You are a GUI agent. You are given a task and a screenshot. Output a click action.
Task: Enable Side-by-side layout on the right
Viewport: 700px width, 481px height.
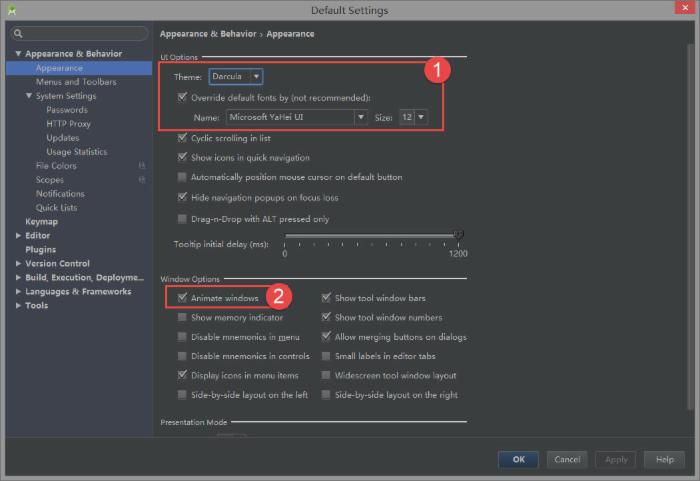pos(326,395)
